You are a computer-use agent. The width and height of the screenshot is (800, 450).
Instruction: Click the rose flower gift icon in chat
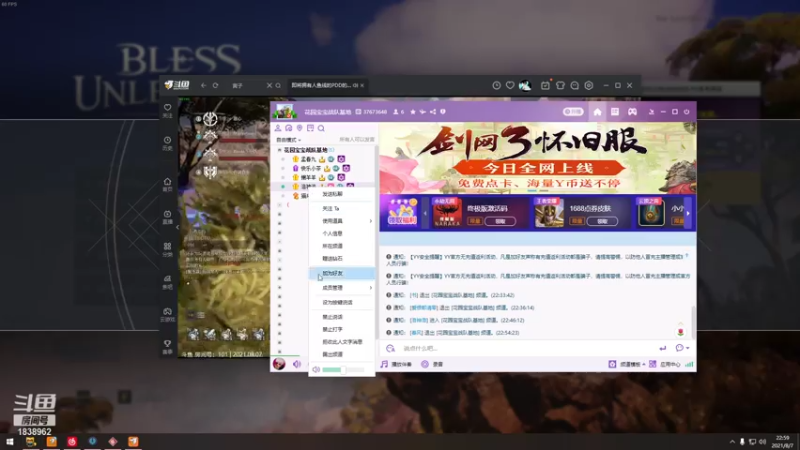pos(681,332)
